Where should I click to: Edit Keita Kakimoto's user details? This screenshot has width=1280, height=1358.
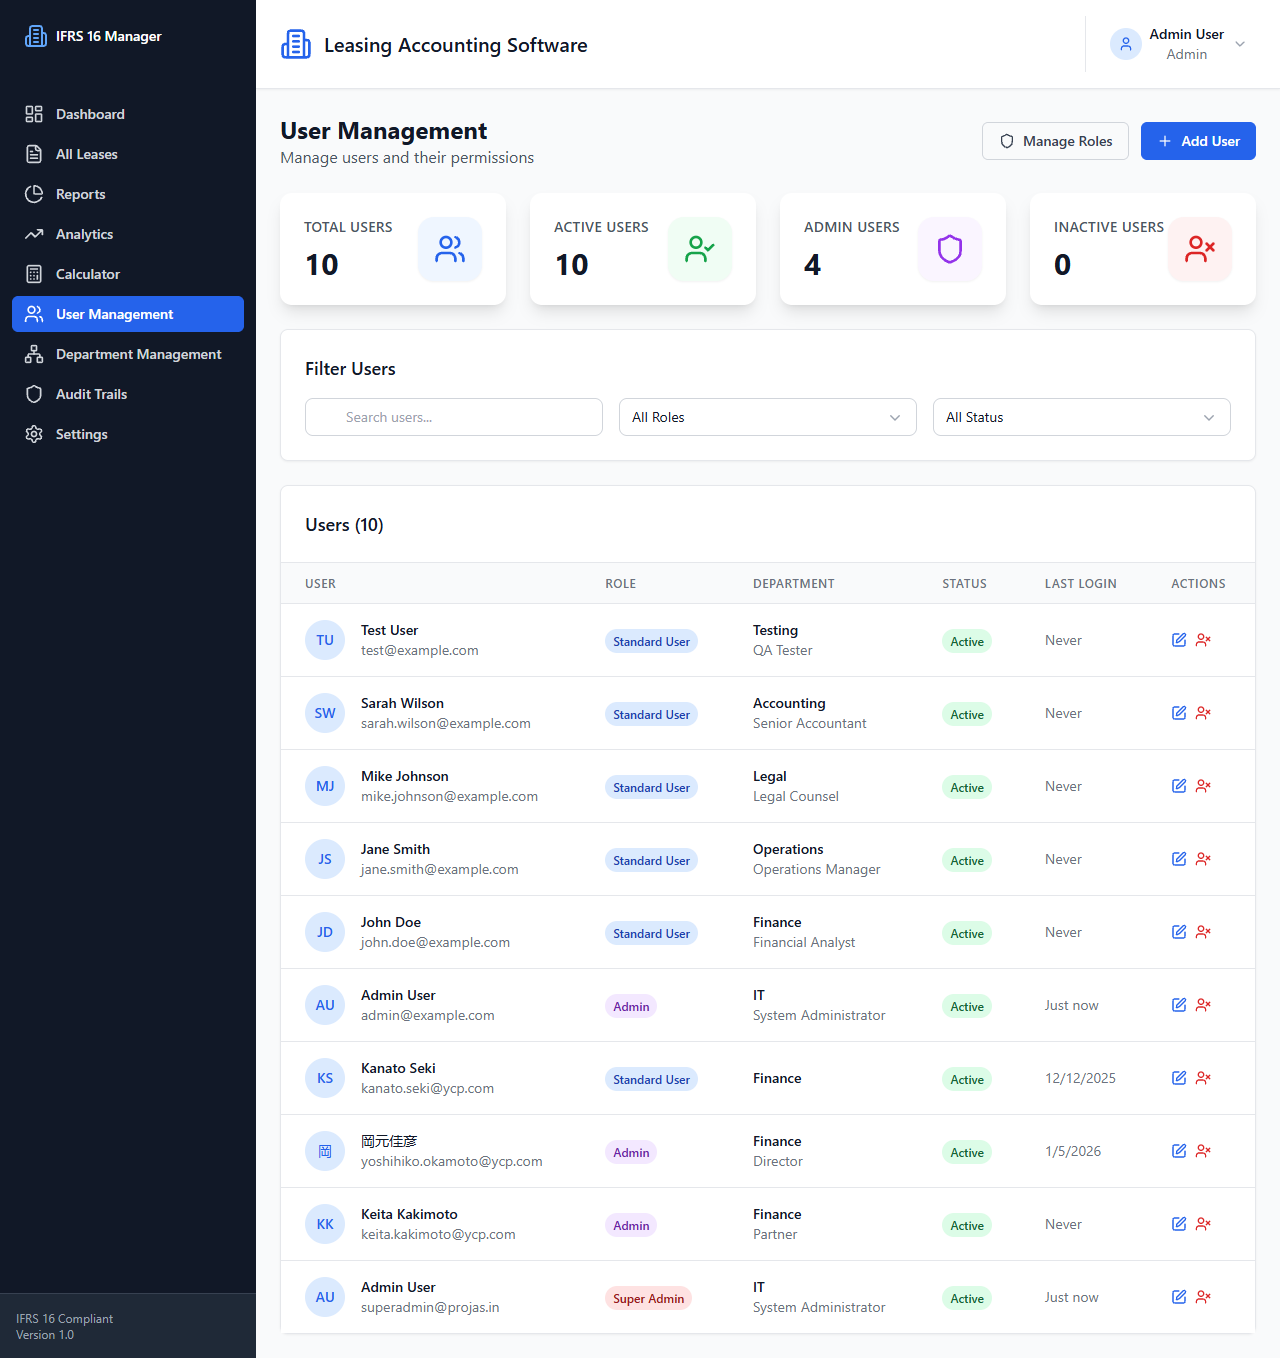click(x=1179, y=1224)
